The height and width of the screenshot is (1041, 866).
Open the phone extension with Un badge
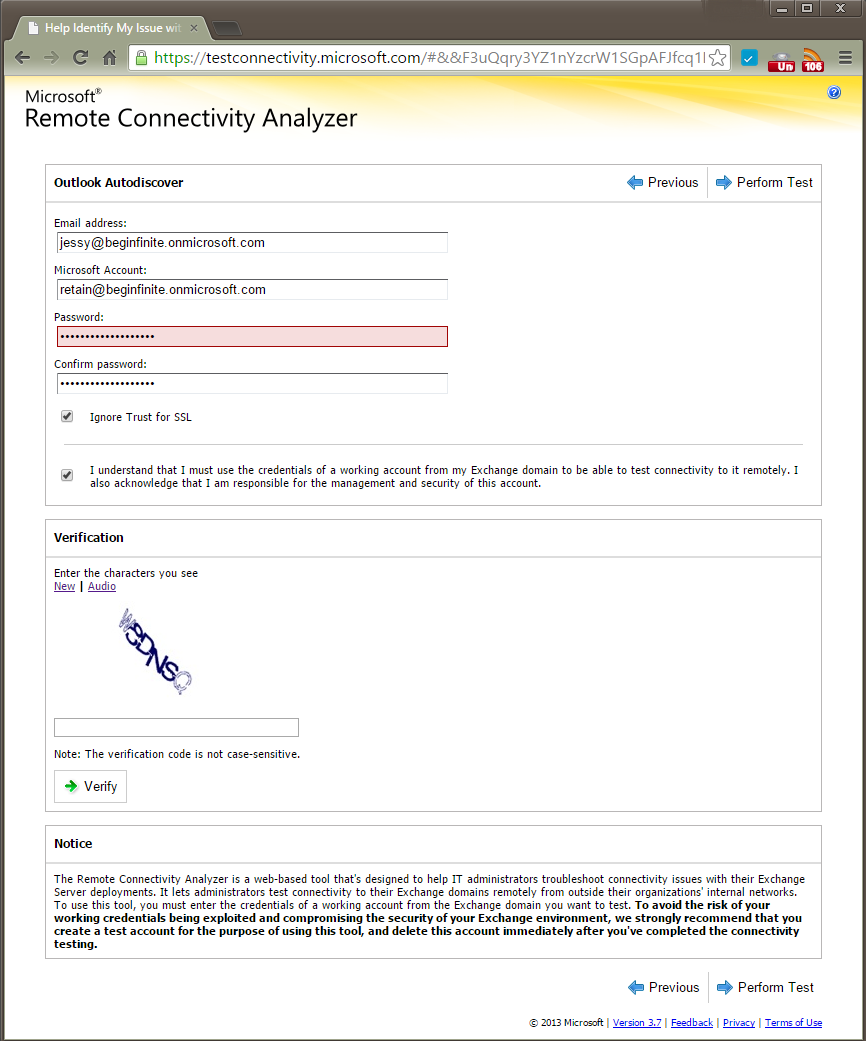[781, 58]
